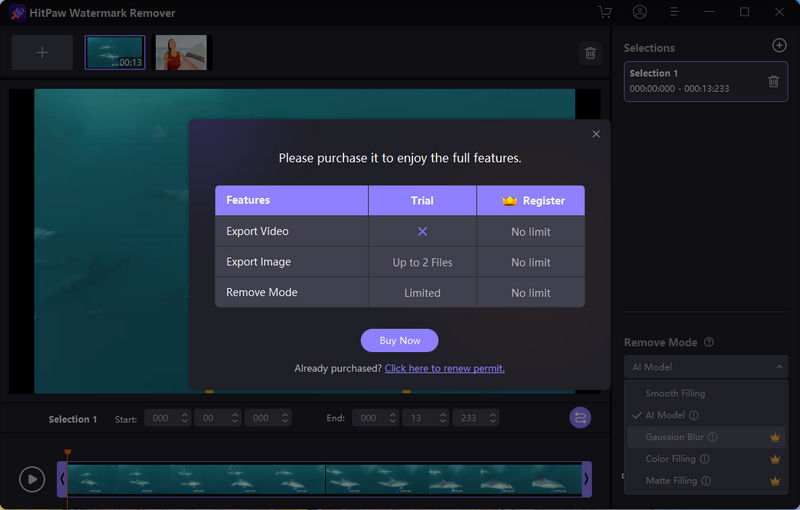Delete Selection 1 with its trash icon
The width and height of the screenshot is (800, 510).
coord(773,81)
